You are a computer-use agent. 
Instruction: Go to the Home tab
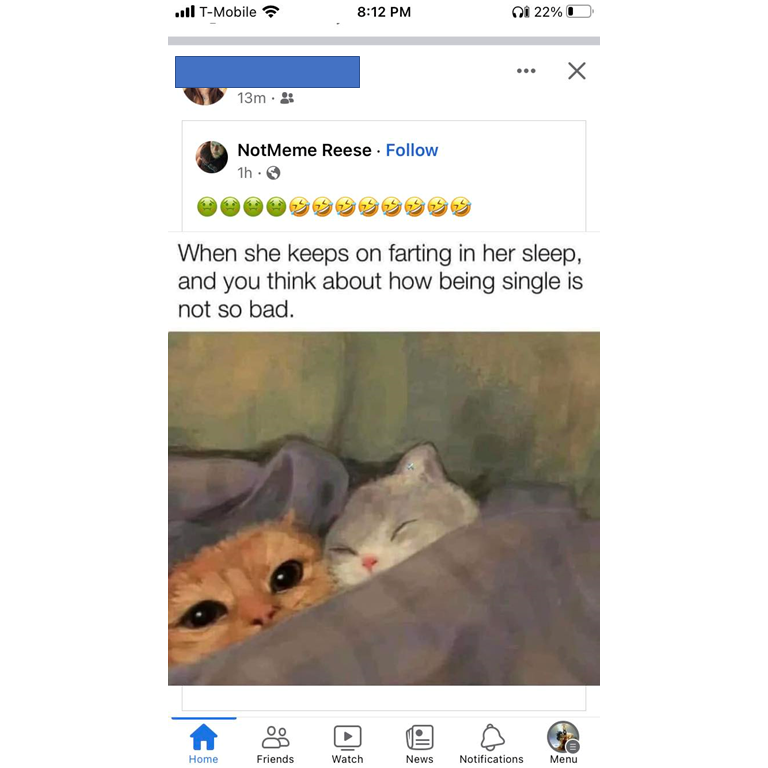click(x=203, y=744)
